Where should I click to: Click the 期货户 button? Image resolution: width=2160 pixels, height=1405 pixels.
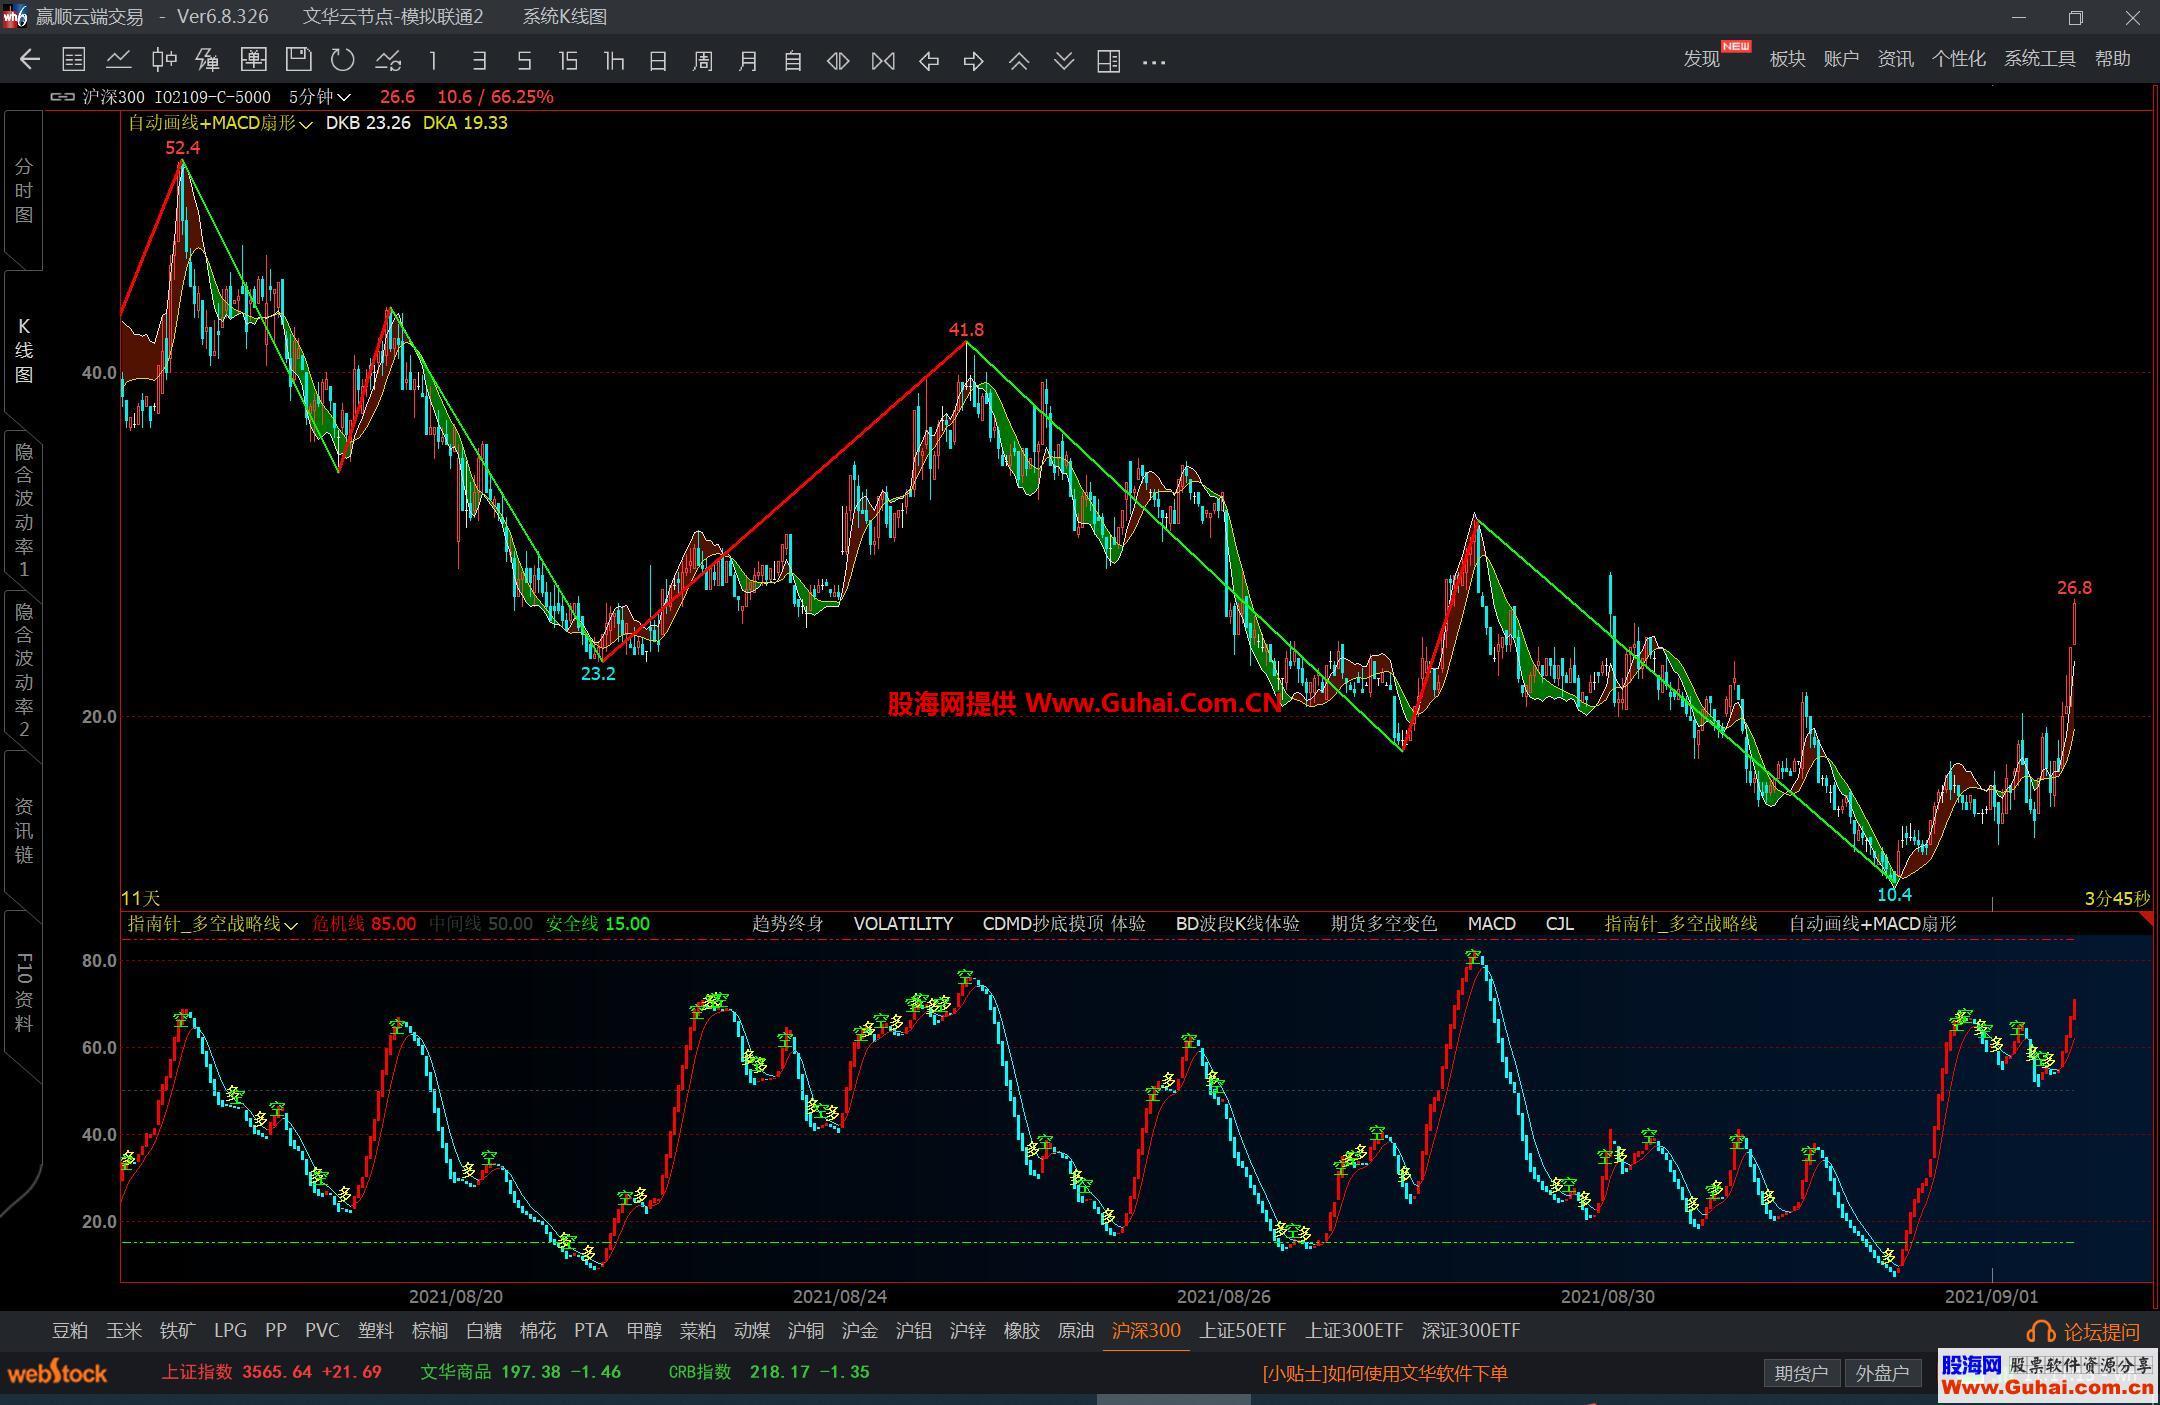point(1800,1373)
